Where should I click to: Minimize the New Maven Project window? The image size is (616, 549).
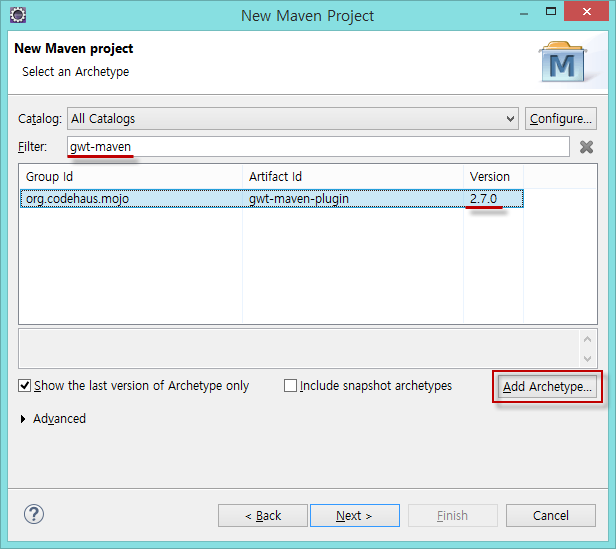coord(524,13)
